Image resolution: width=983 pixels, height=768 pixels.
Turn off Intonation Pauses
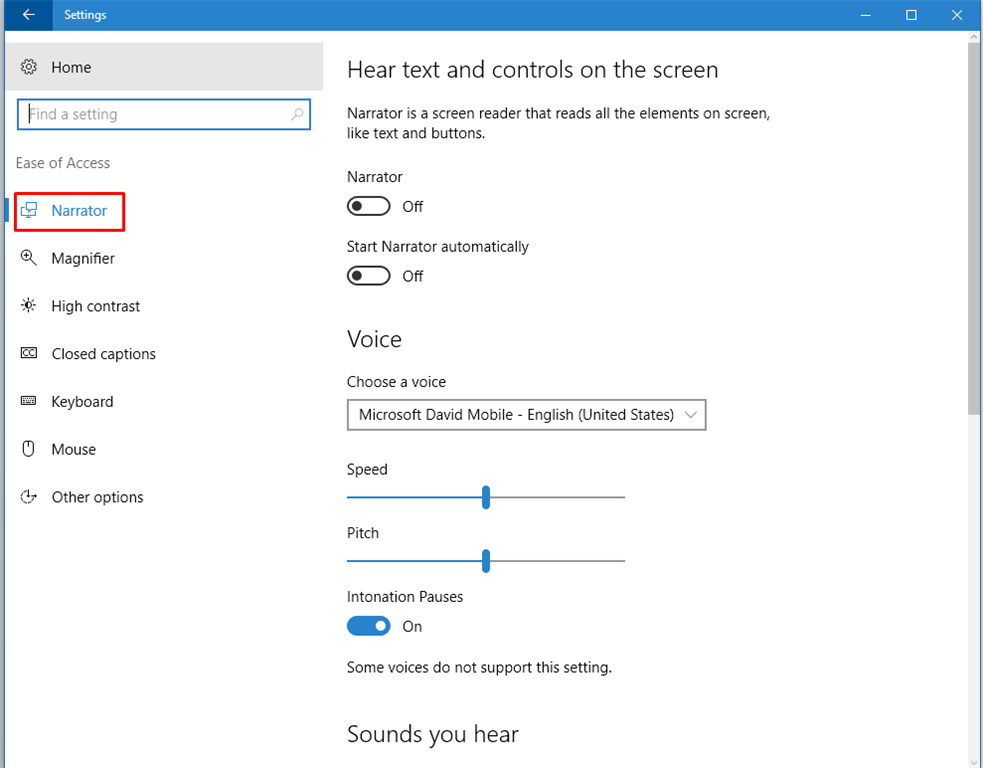368,625
